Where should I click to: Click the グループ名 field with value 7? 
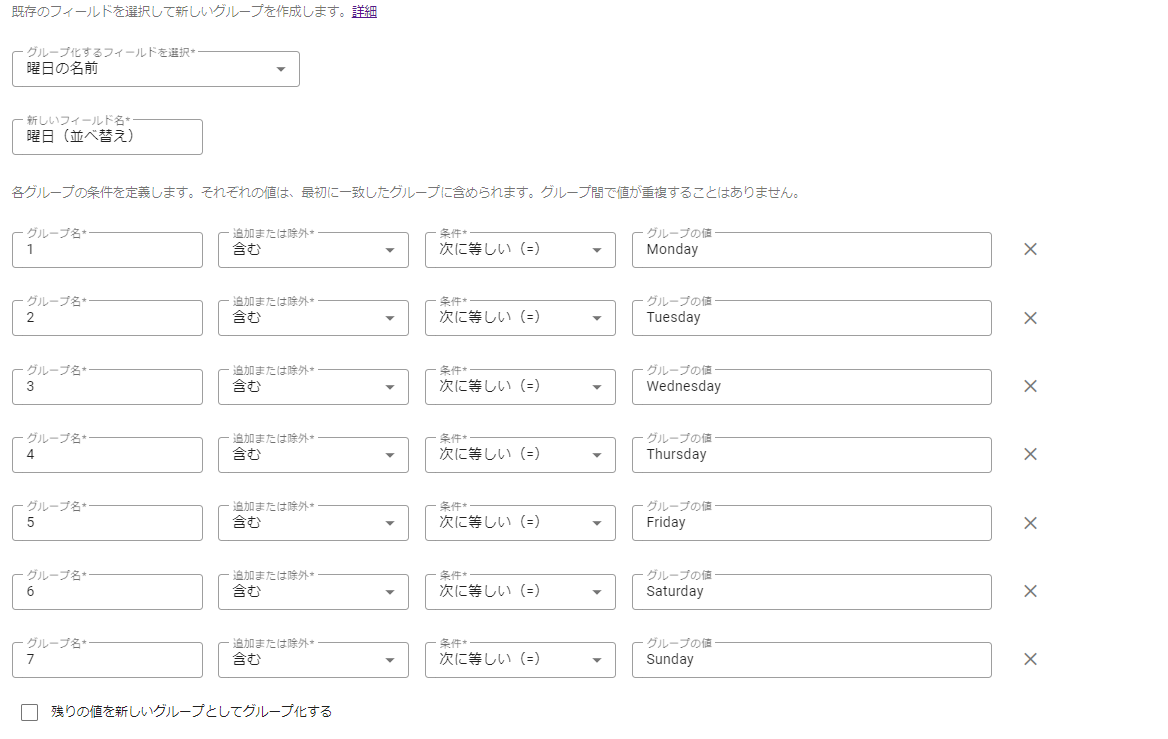click(107, 660)
